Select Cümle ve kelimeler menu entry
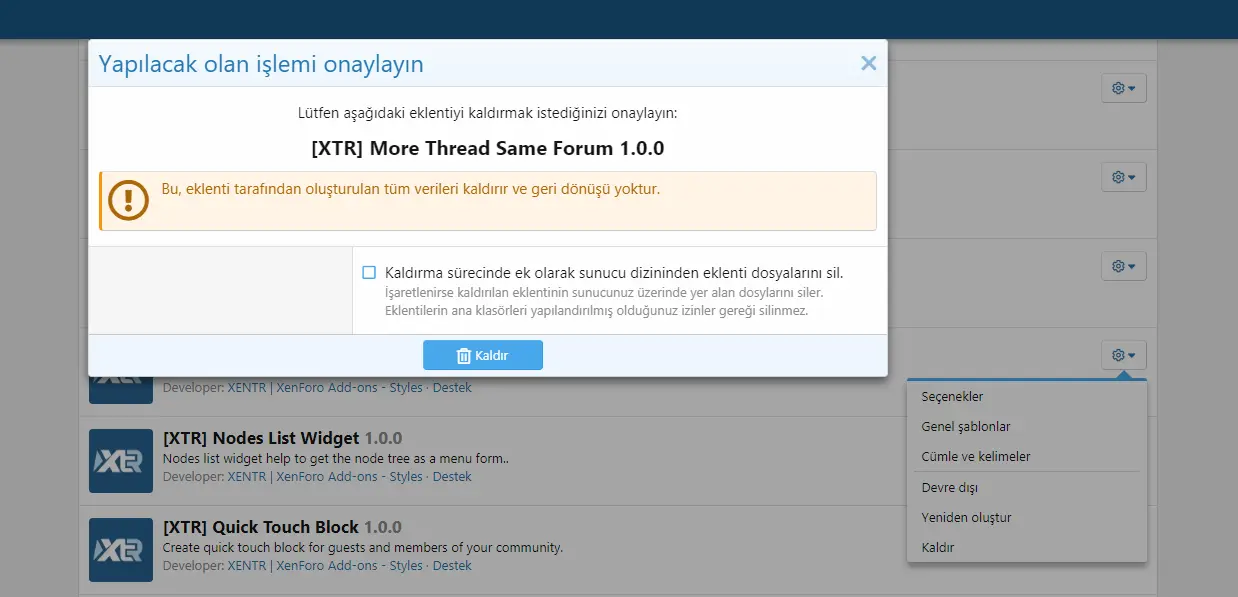This screenshot has width=1238, height=597. (x=1027, y=456)
